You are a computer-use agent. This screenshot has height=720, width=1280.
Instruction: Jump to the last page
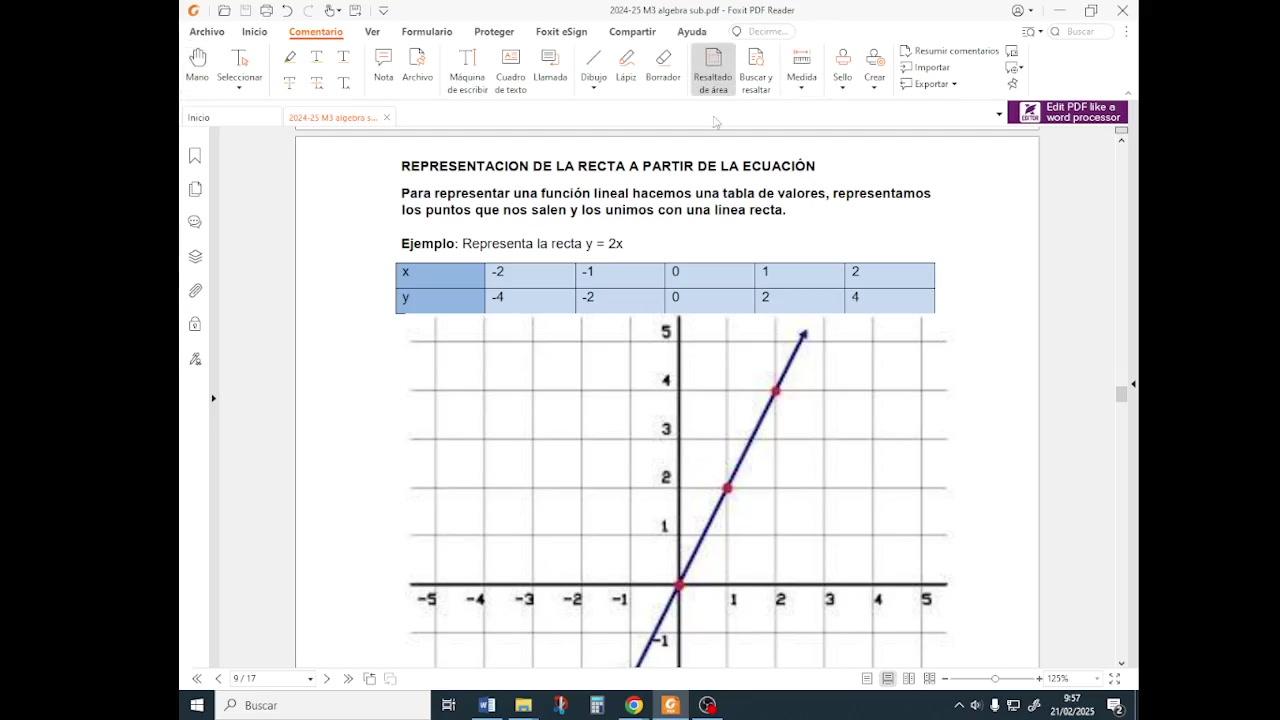[x=348, y=679]
